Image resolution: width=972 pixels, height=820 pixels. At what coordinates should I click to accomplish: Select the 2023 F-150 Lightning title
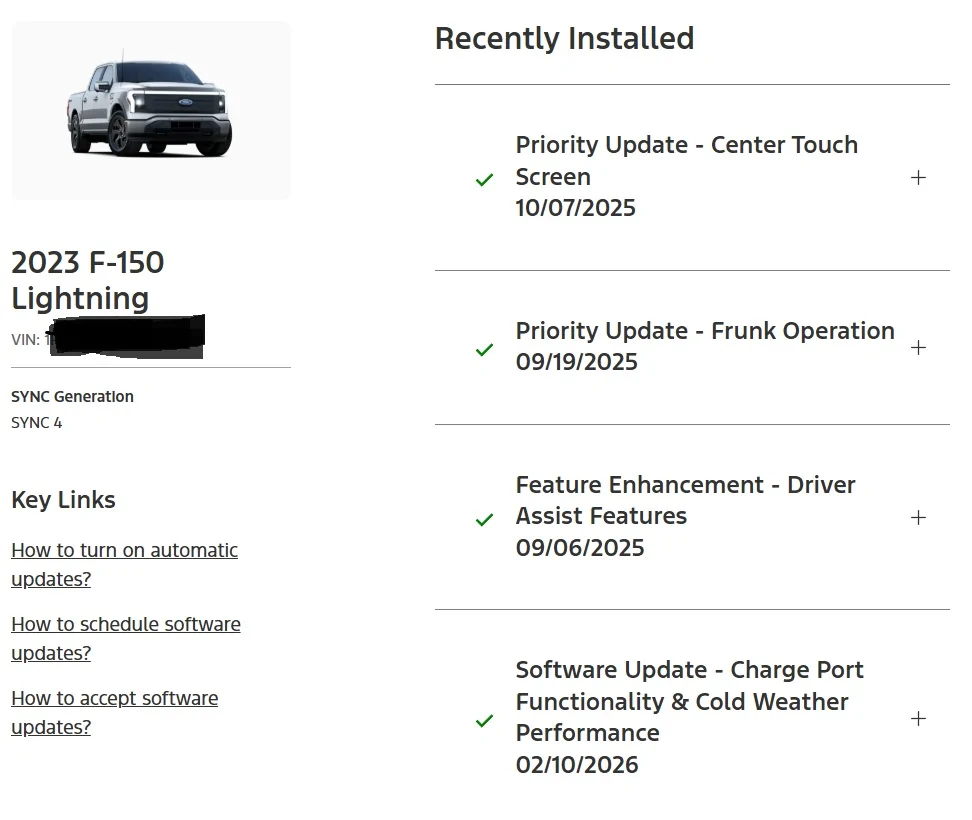(88, 280)
